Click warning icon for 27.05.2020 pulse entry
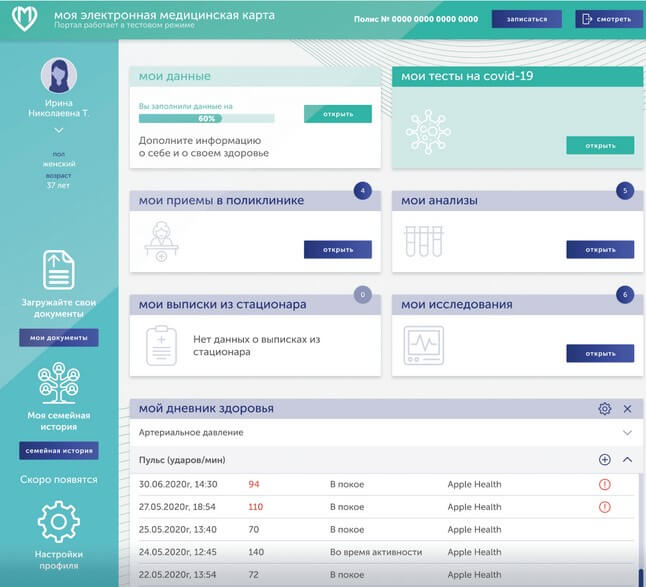 [604, 507]
